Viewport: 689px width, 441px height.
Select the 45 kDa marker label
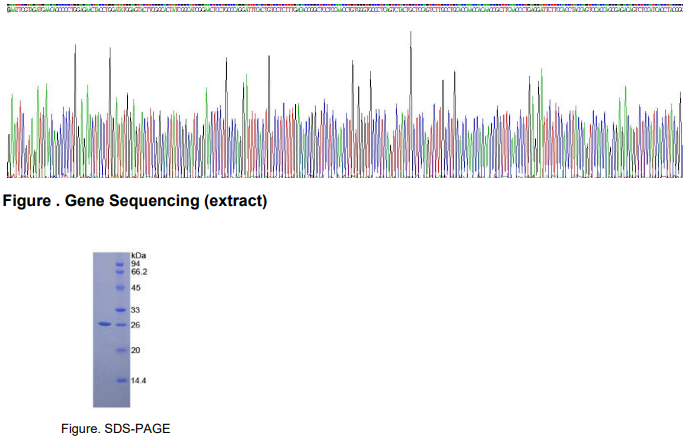click(x=136, y=288)
